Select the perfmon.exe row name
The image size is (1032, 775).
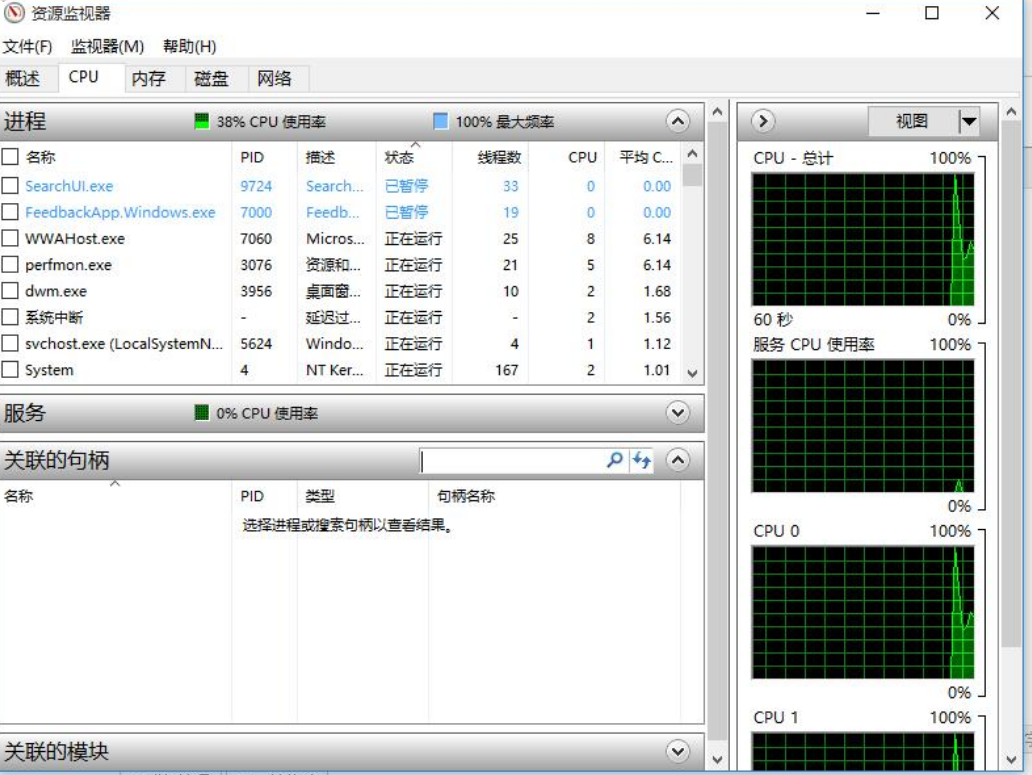tap(68, 265)
